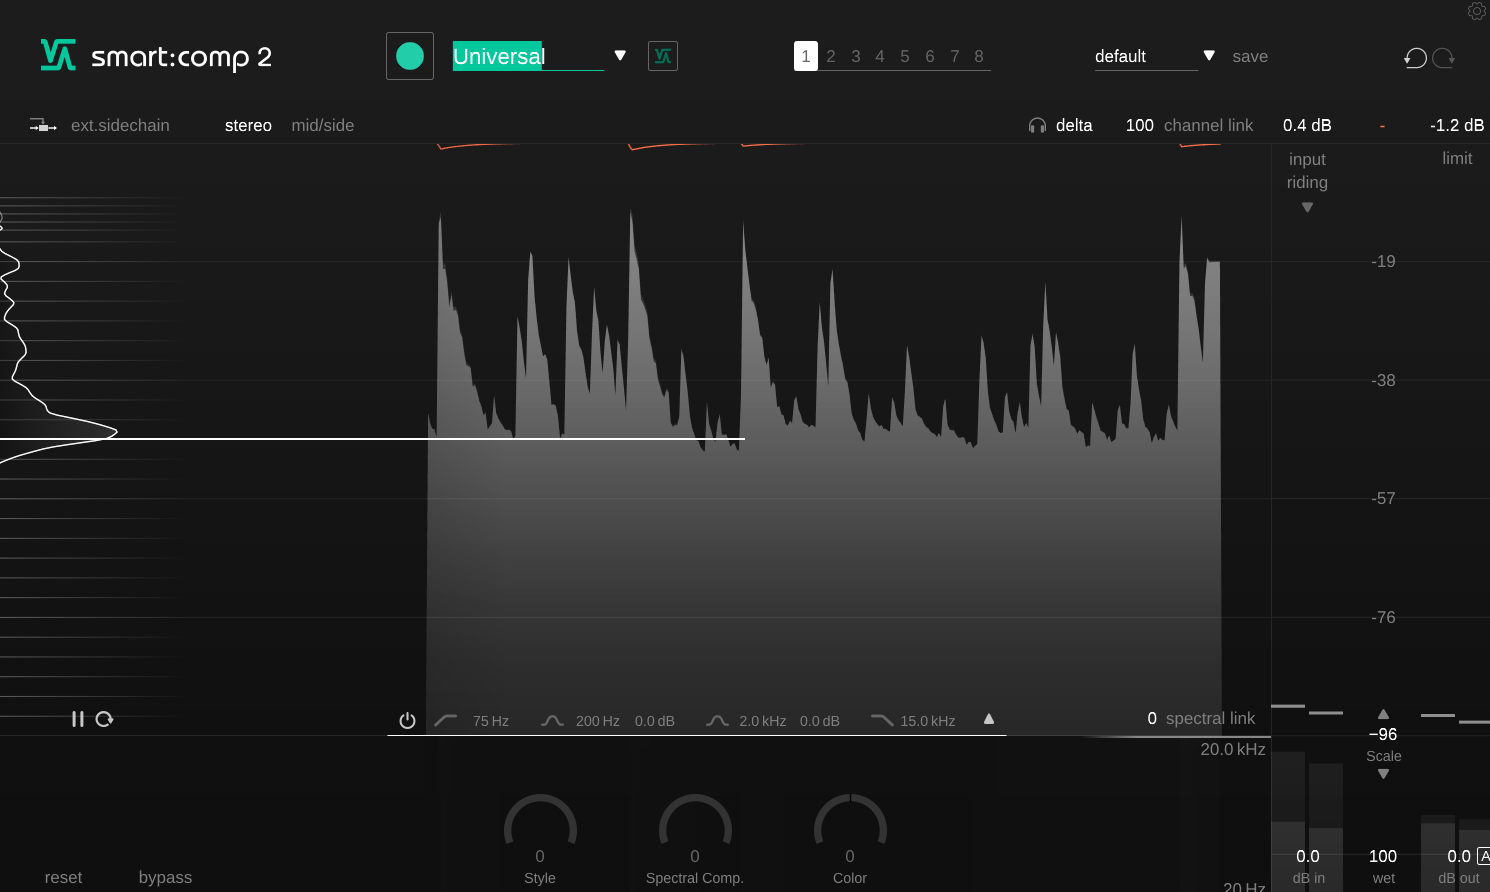Click the 20.0 kHz label
Viewport: 1490px width, 892px height.
click(1233, 749)
